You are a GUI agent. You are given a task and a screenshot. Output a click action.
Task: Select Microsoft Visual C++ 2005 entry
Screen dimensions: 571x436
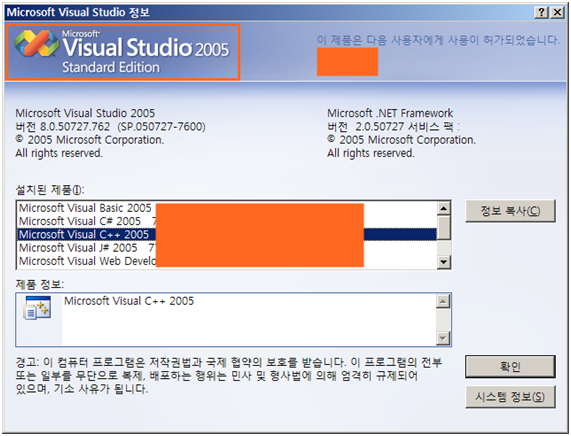point(227,234)
